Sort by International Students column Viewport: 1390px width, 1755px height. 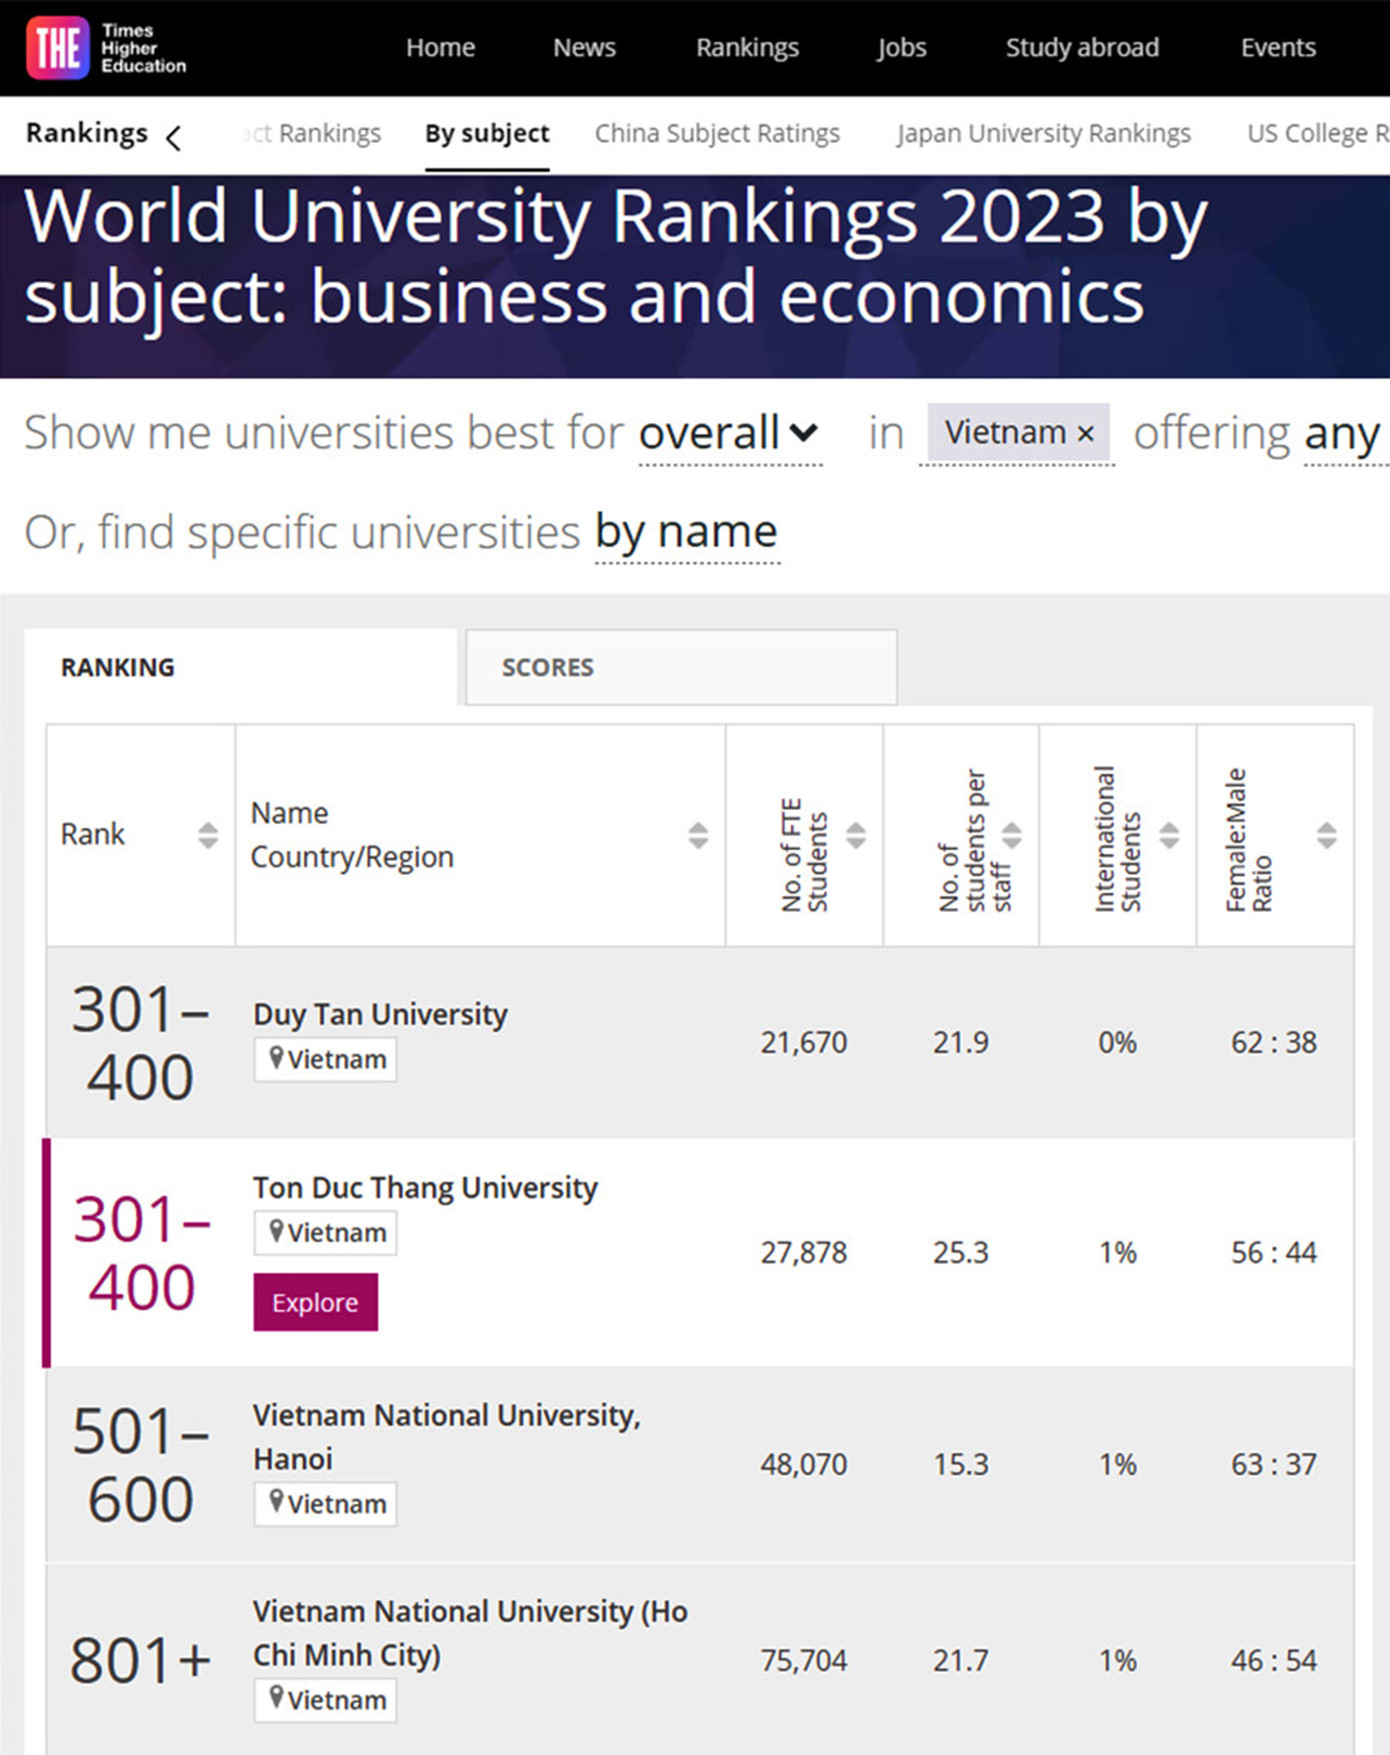[1169, 835]
